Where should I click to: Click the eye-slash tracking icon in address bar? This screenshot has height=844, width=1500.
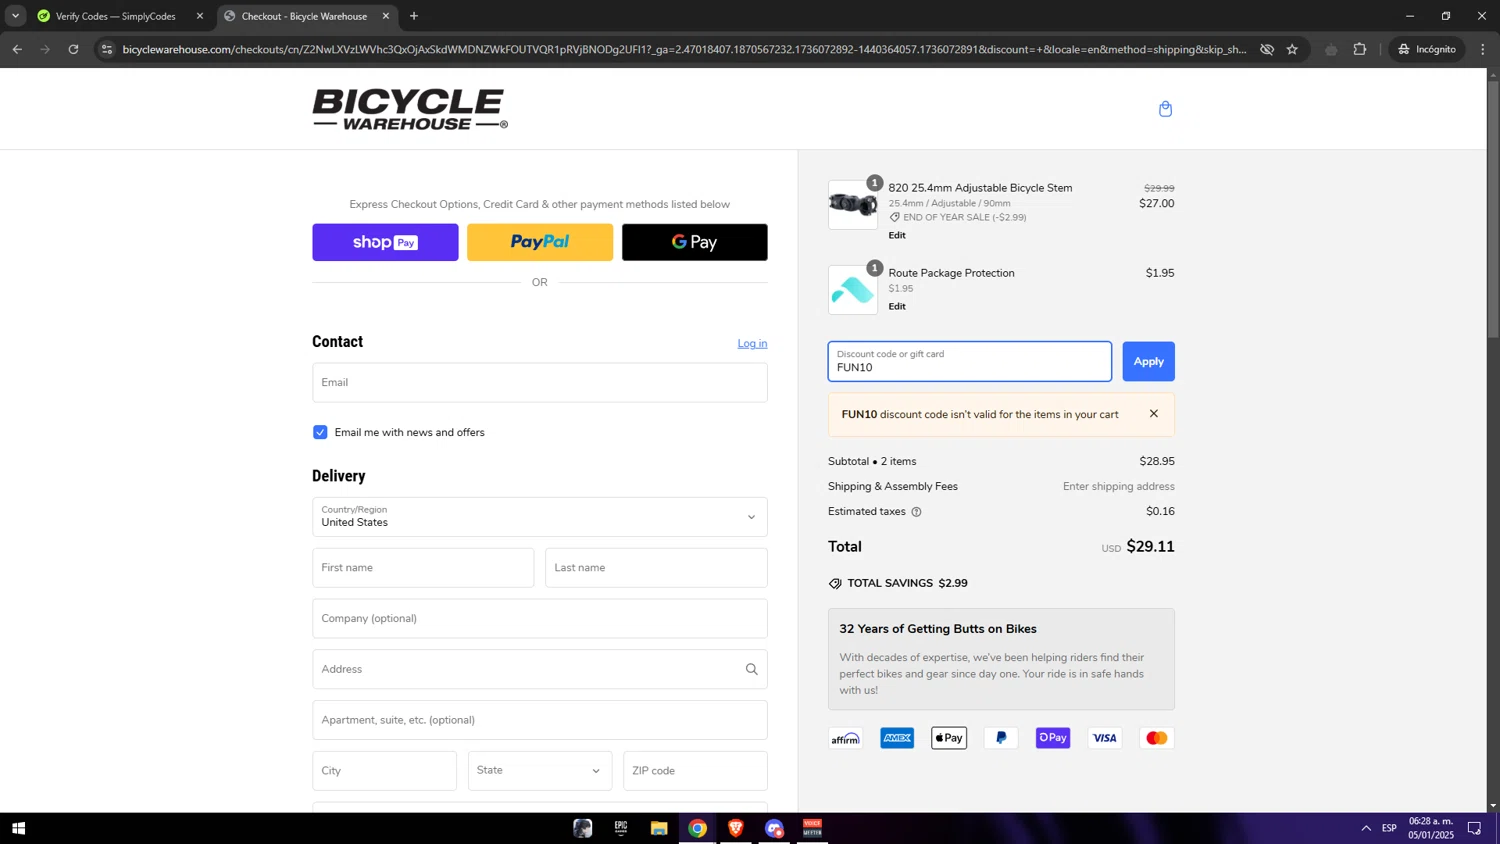click(1266, 49)
